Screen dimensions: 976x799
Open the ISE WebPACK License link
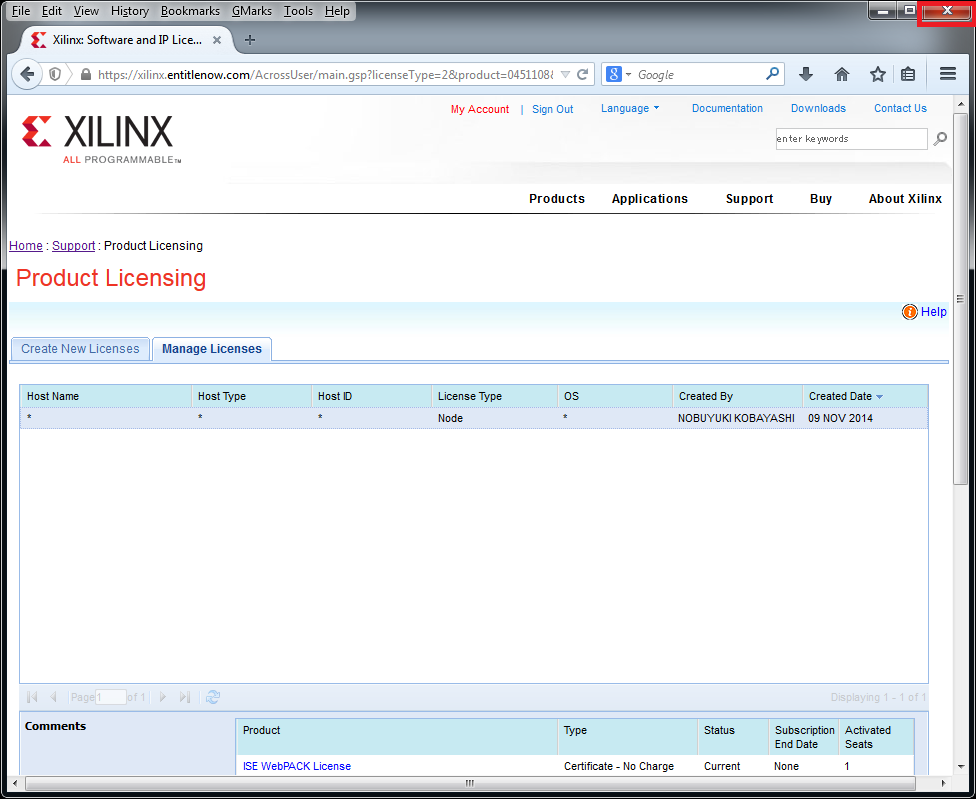click(x=297, y=766)
